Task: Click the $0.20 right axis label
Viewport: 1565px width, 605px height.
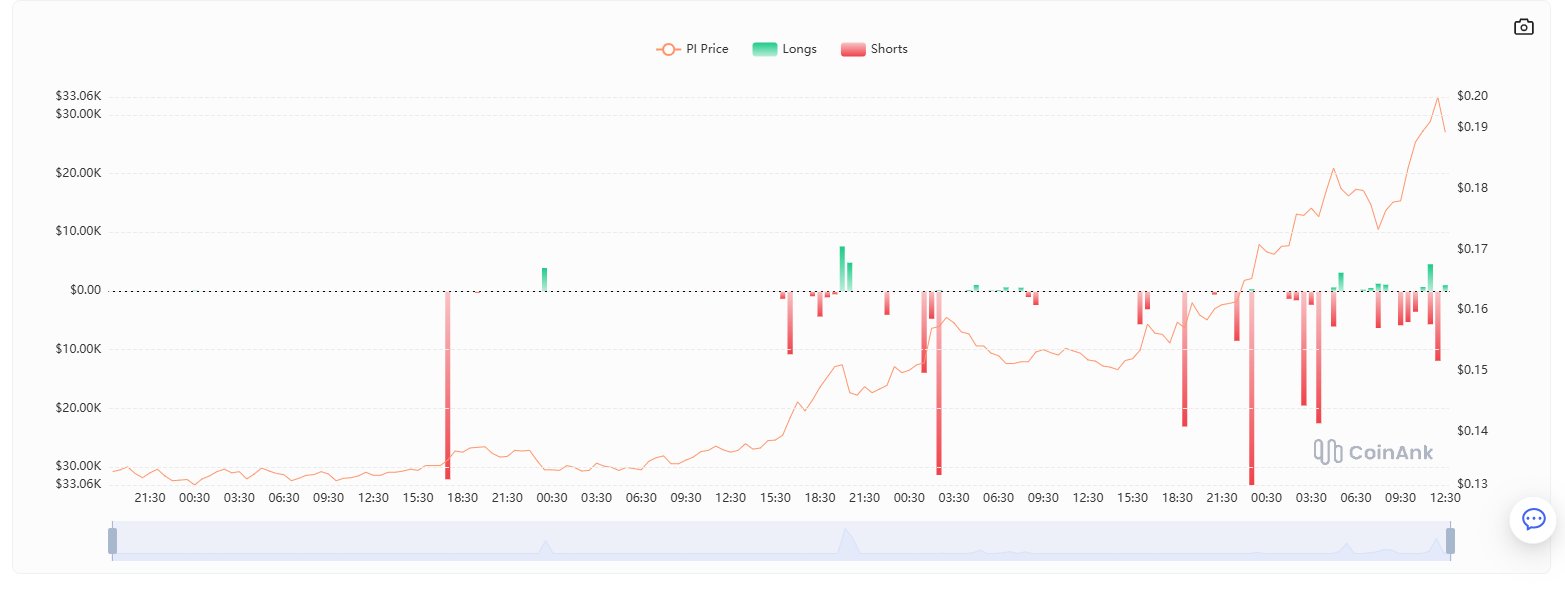Action: point(1472,96)
